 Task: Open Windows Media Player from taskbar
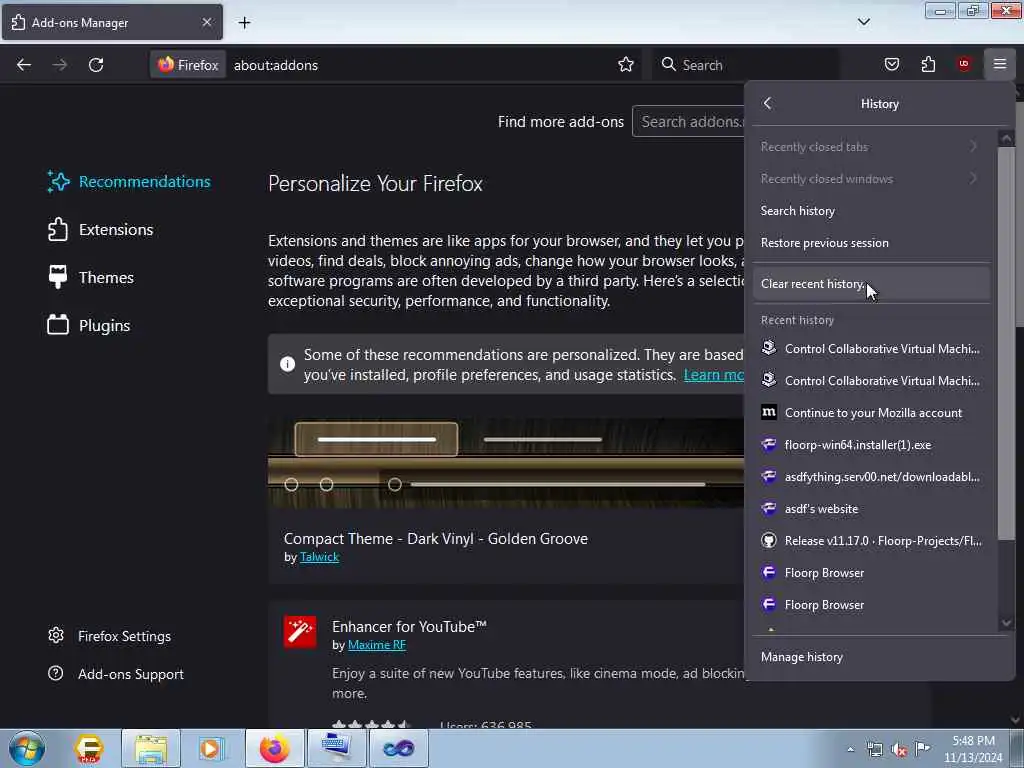tap(210, 748)
